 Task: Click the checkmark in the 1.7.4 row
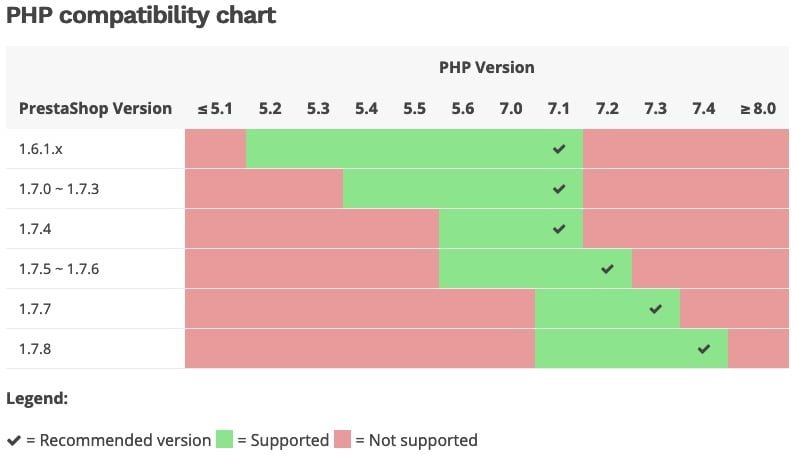point(559,229)
